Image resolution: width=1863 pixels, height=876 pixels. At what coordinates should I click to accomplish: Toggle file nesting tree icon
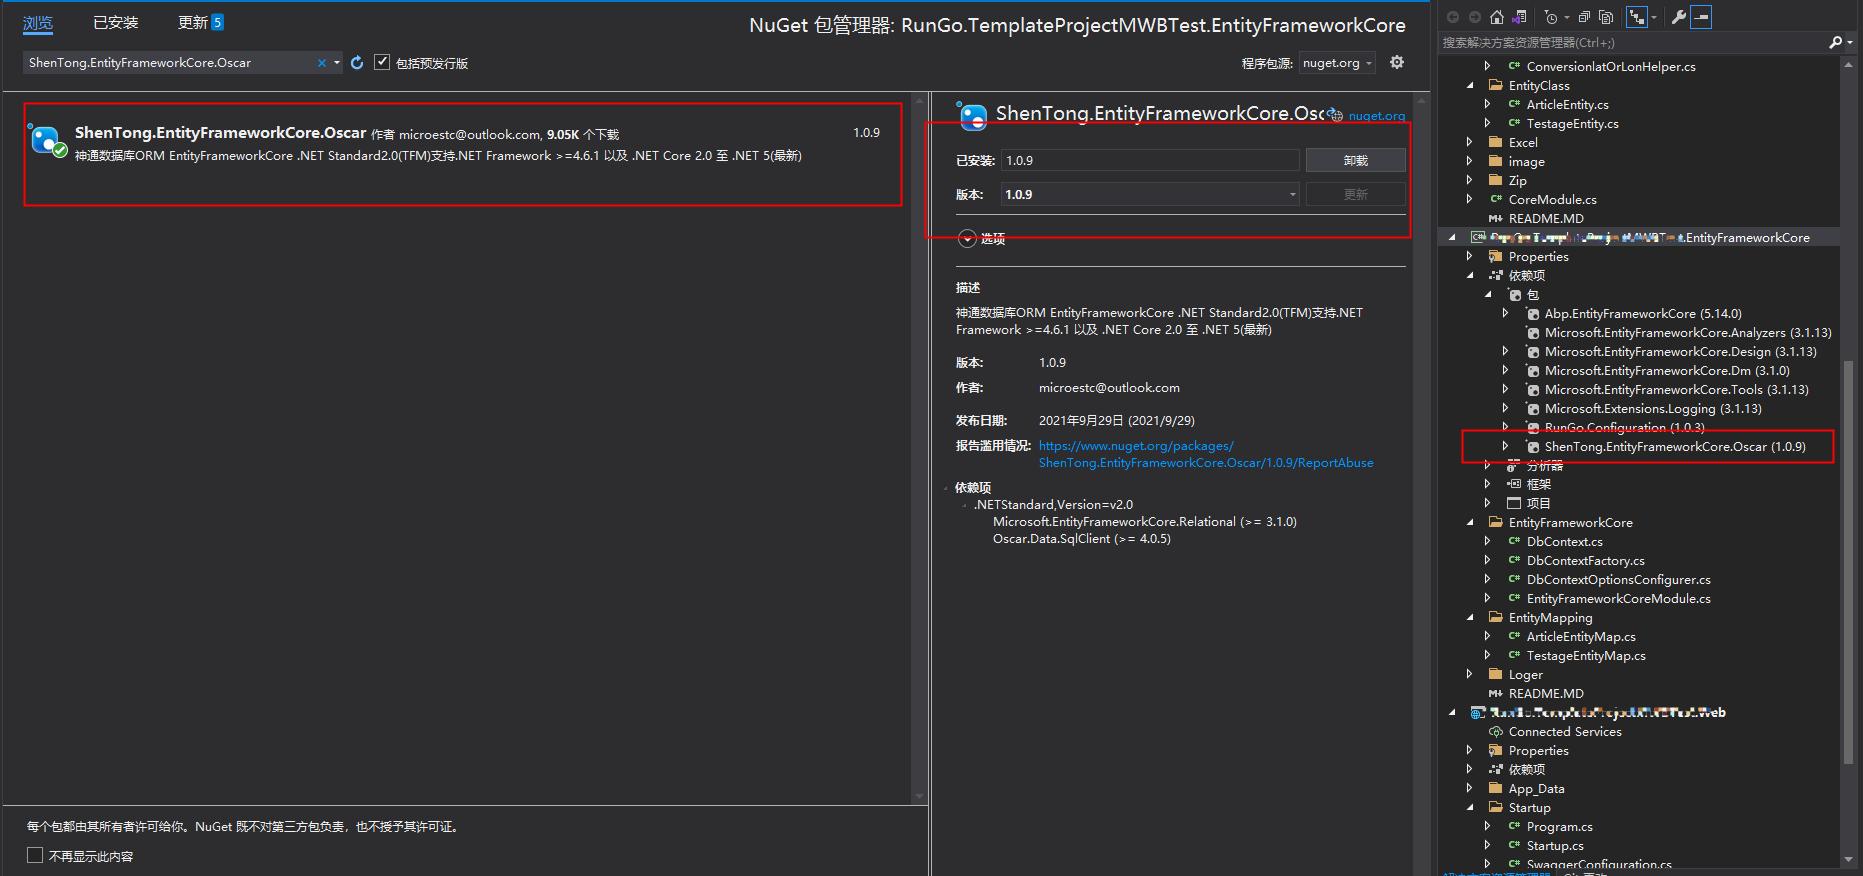click(x=1637, y=17)
